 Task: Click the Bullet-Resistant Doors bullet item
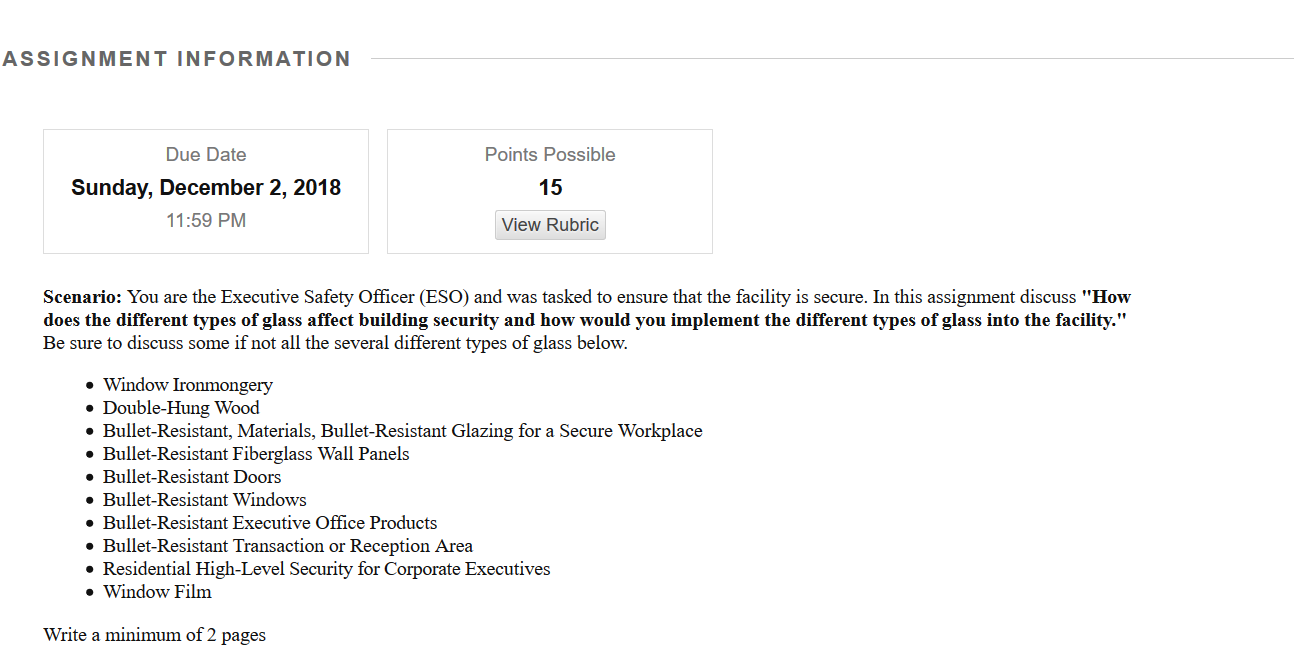coord(192,477)
